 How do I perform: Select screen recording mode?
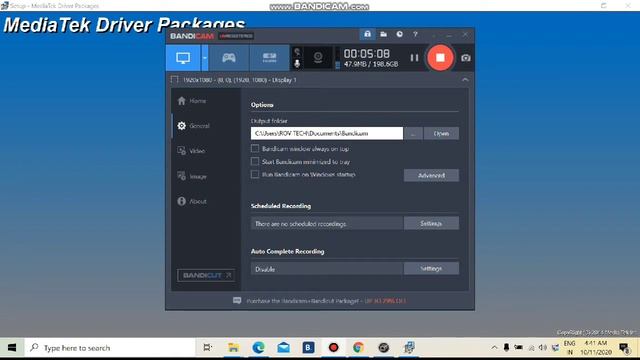pyautogui.click(x=183, y=58)
